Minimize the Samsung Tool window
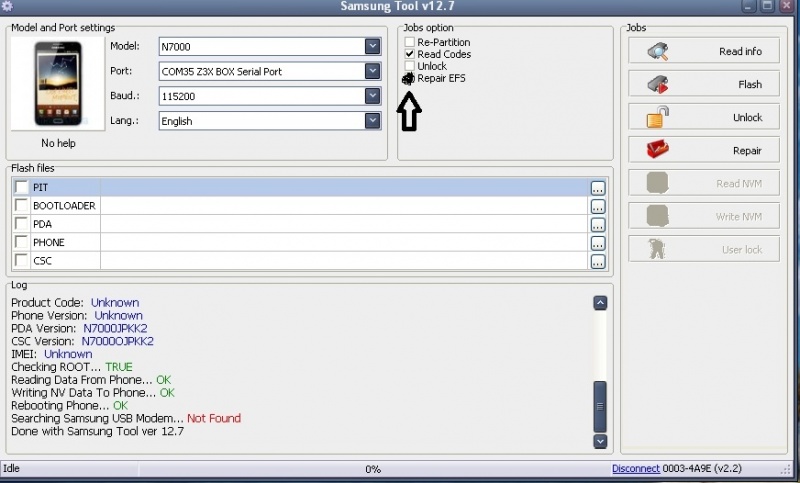800x483 pixels. (749, 6)
